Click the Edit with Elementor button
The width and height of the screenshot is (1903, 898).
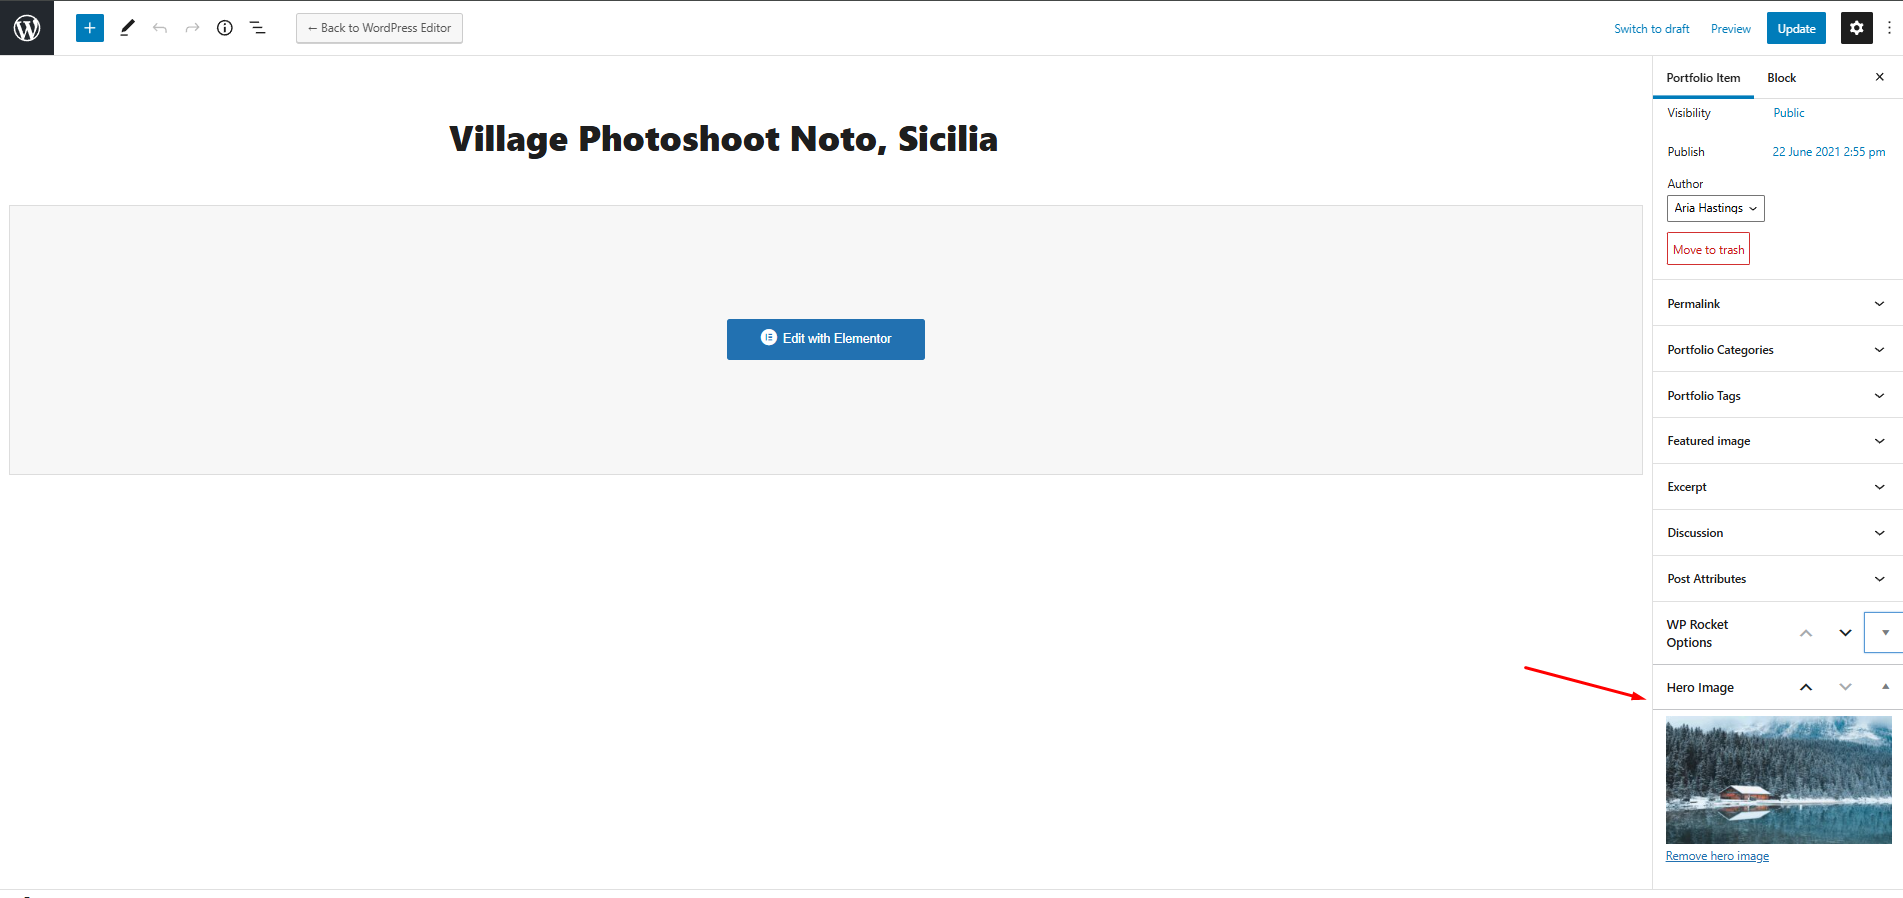[x=826, y=339]
